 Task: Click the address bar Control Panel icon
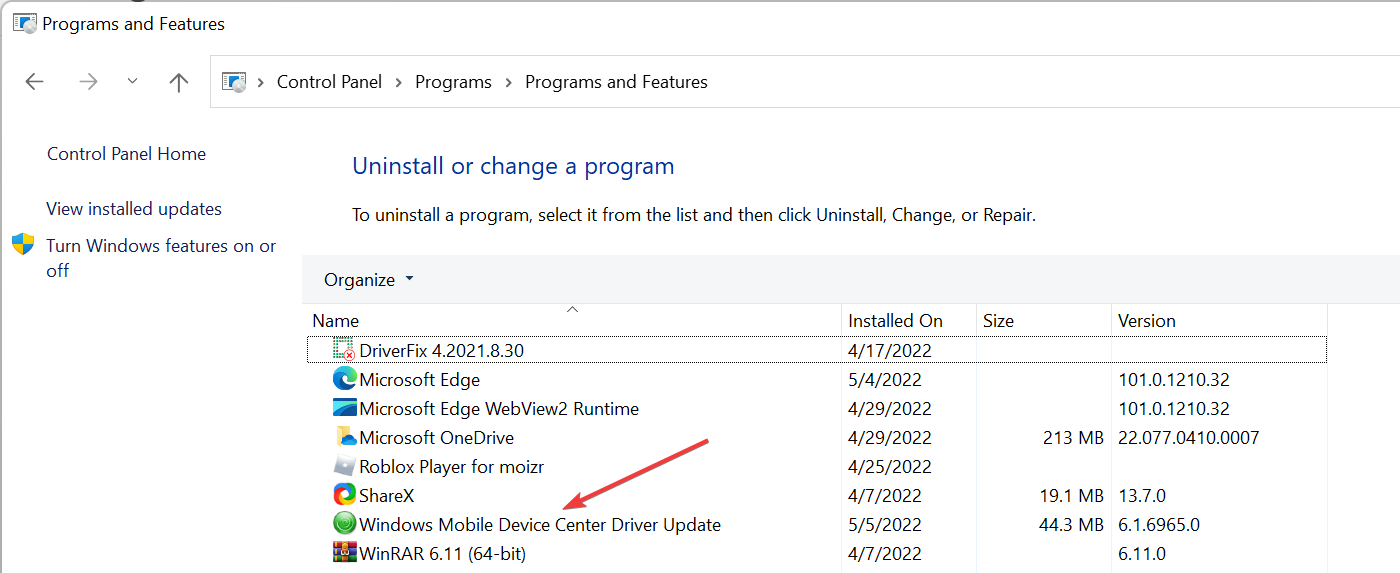click(x=234, y=82)
